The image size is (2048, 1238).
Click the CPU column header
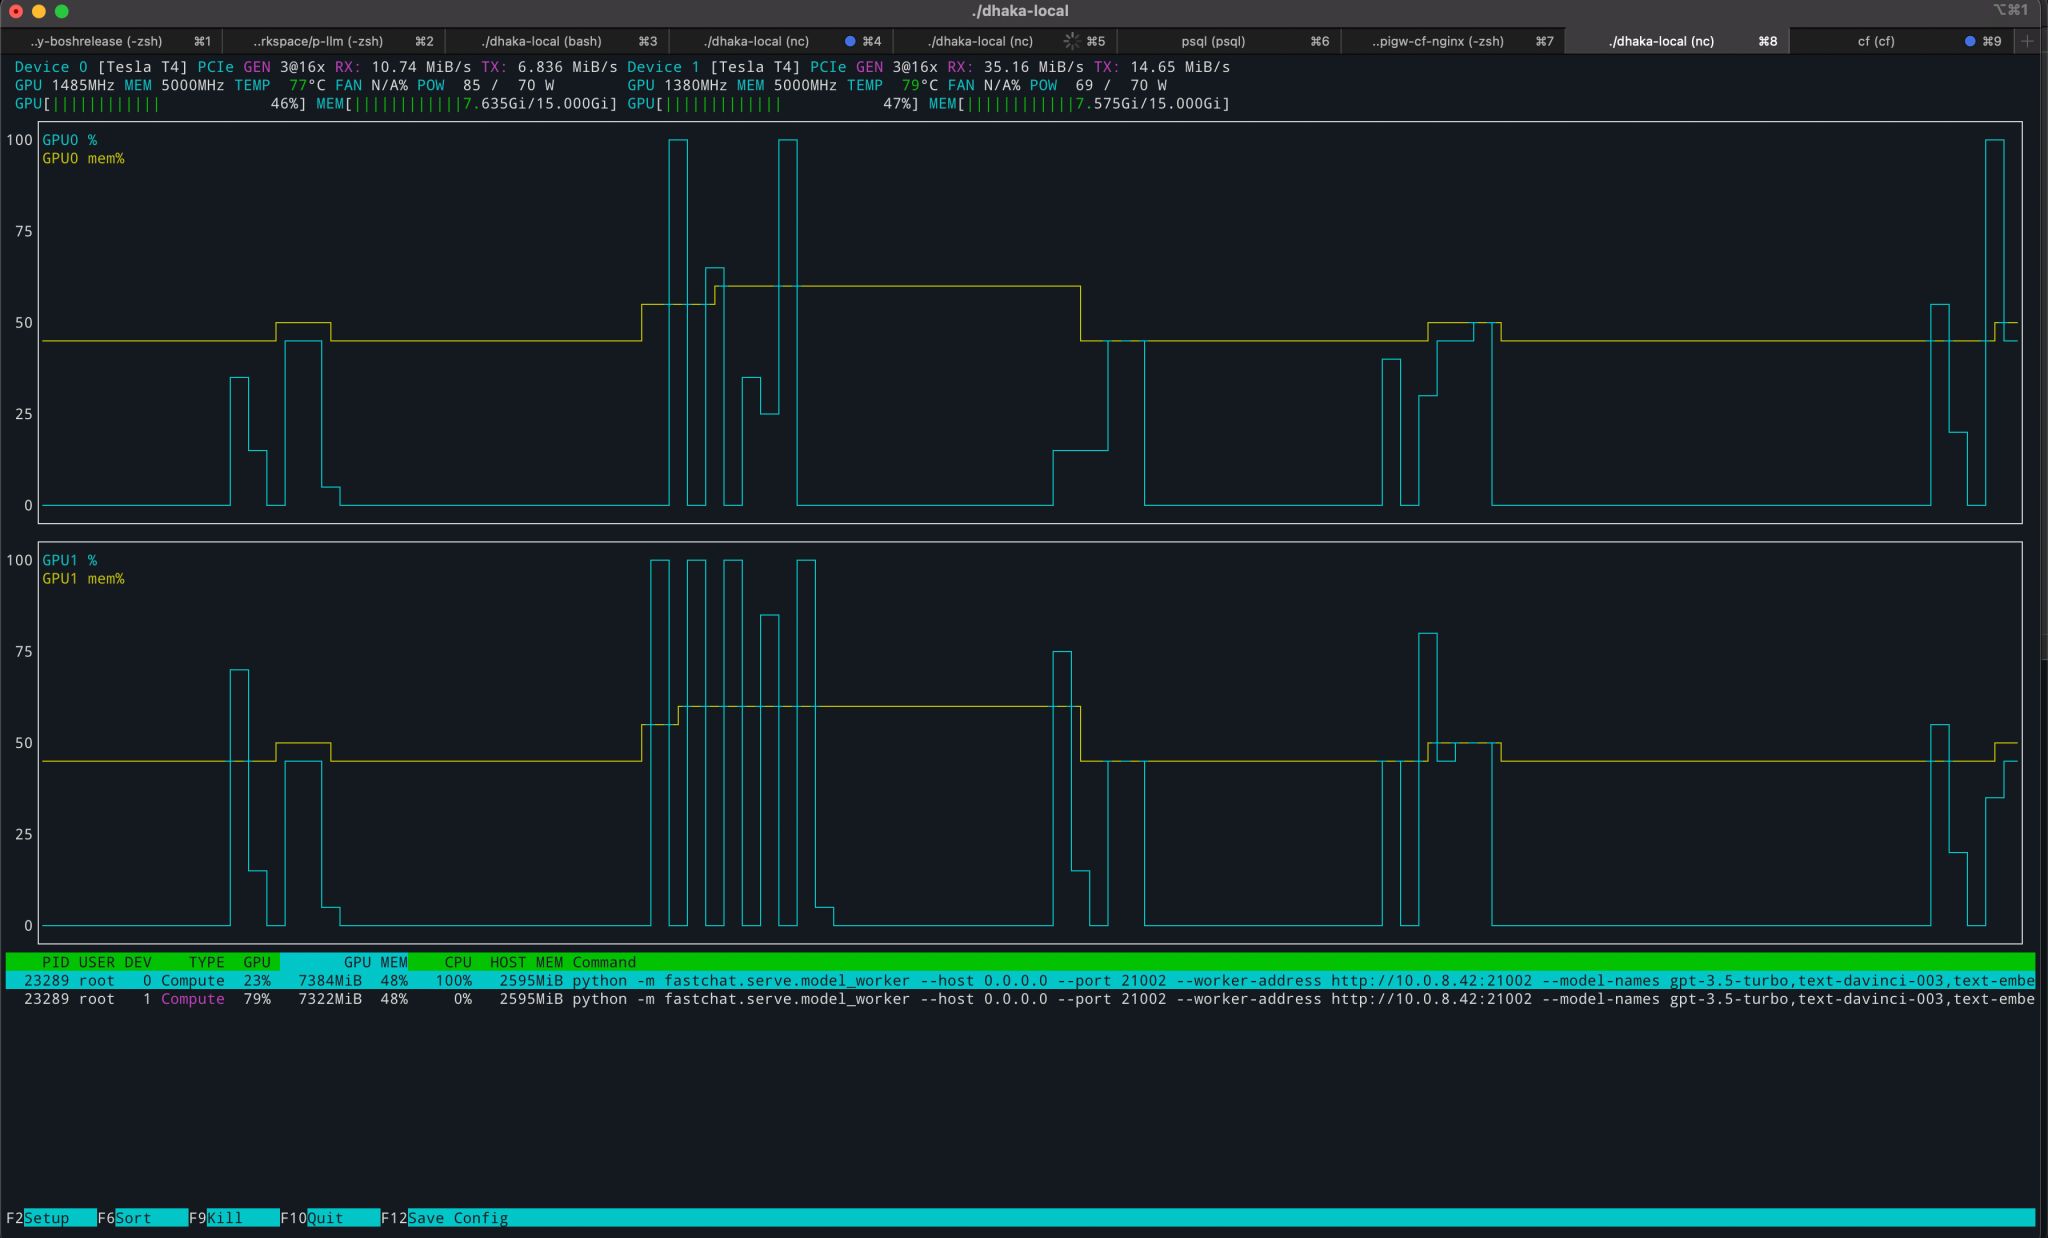[458, 962]
